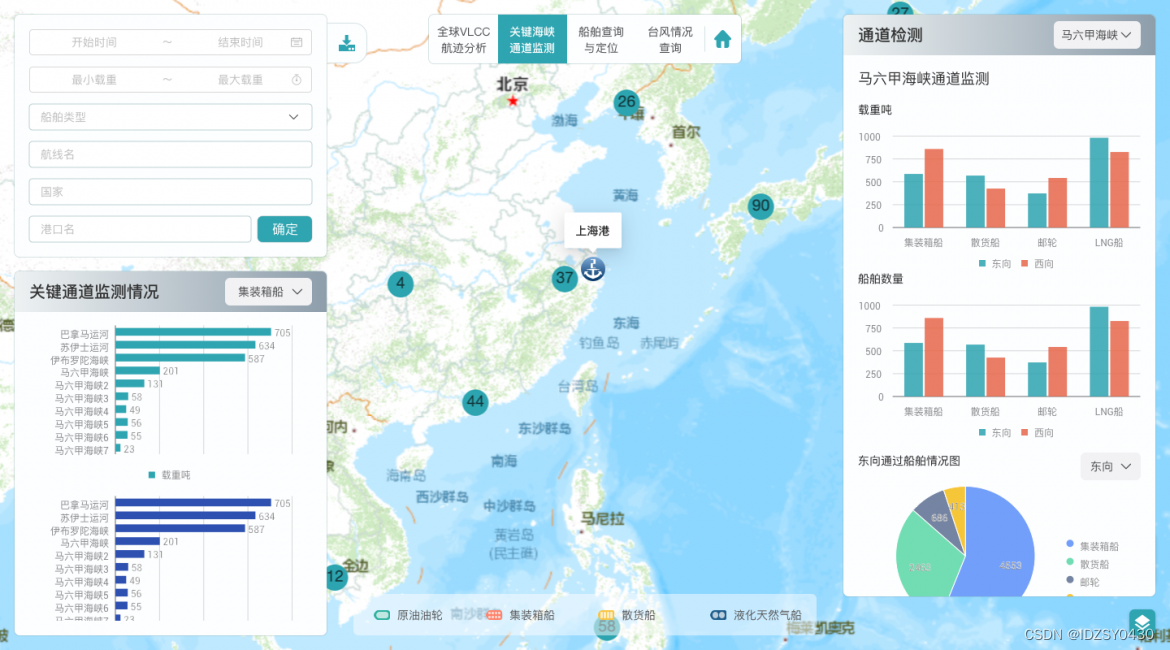The height and width of the screenshot is (650, 1170).
Task: Select ship cluster marker 4
Action: click(401, 284)
